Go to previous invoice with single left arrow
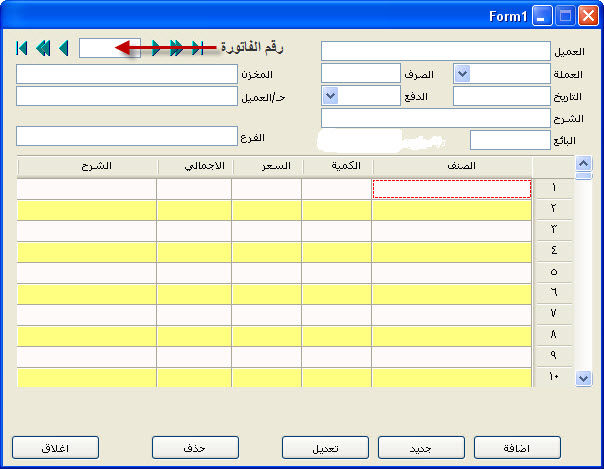The image size is (604, 469). (64, 48)
